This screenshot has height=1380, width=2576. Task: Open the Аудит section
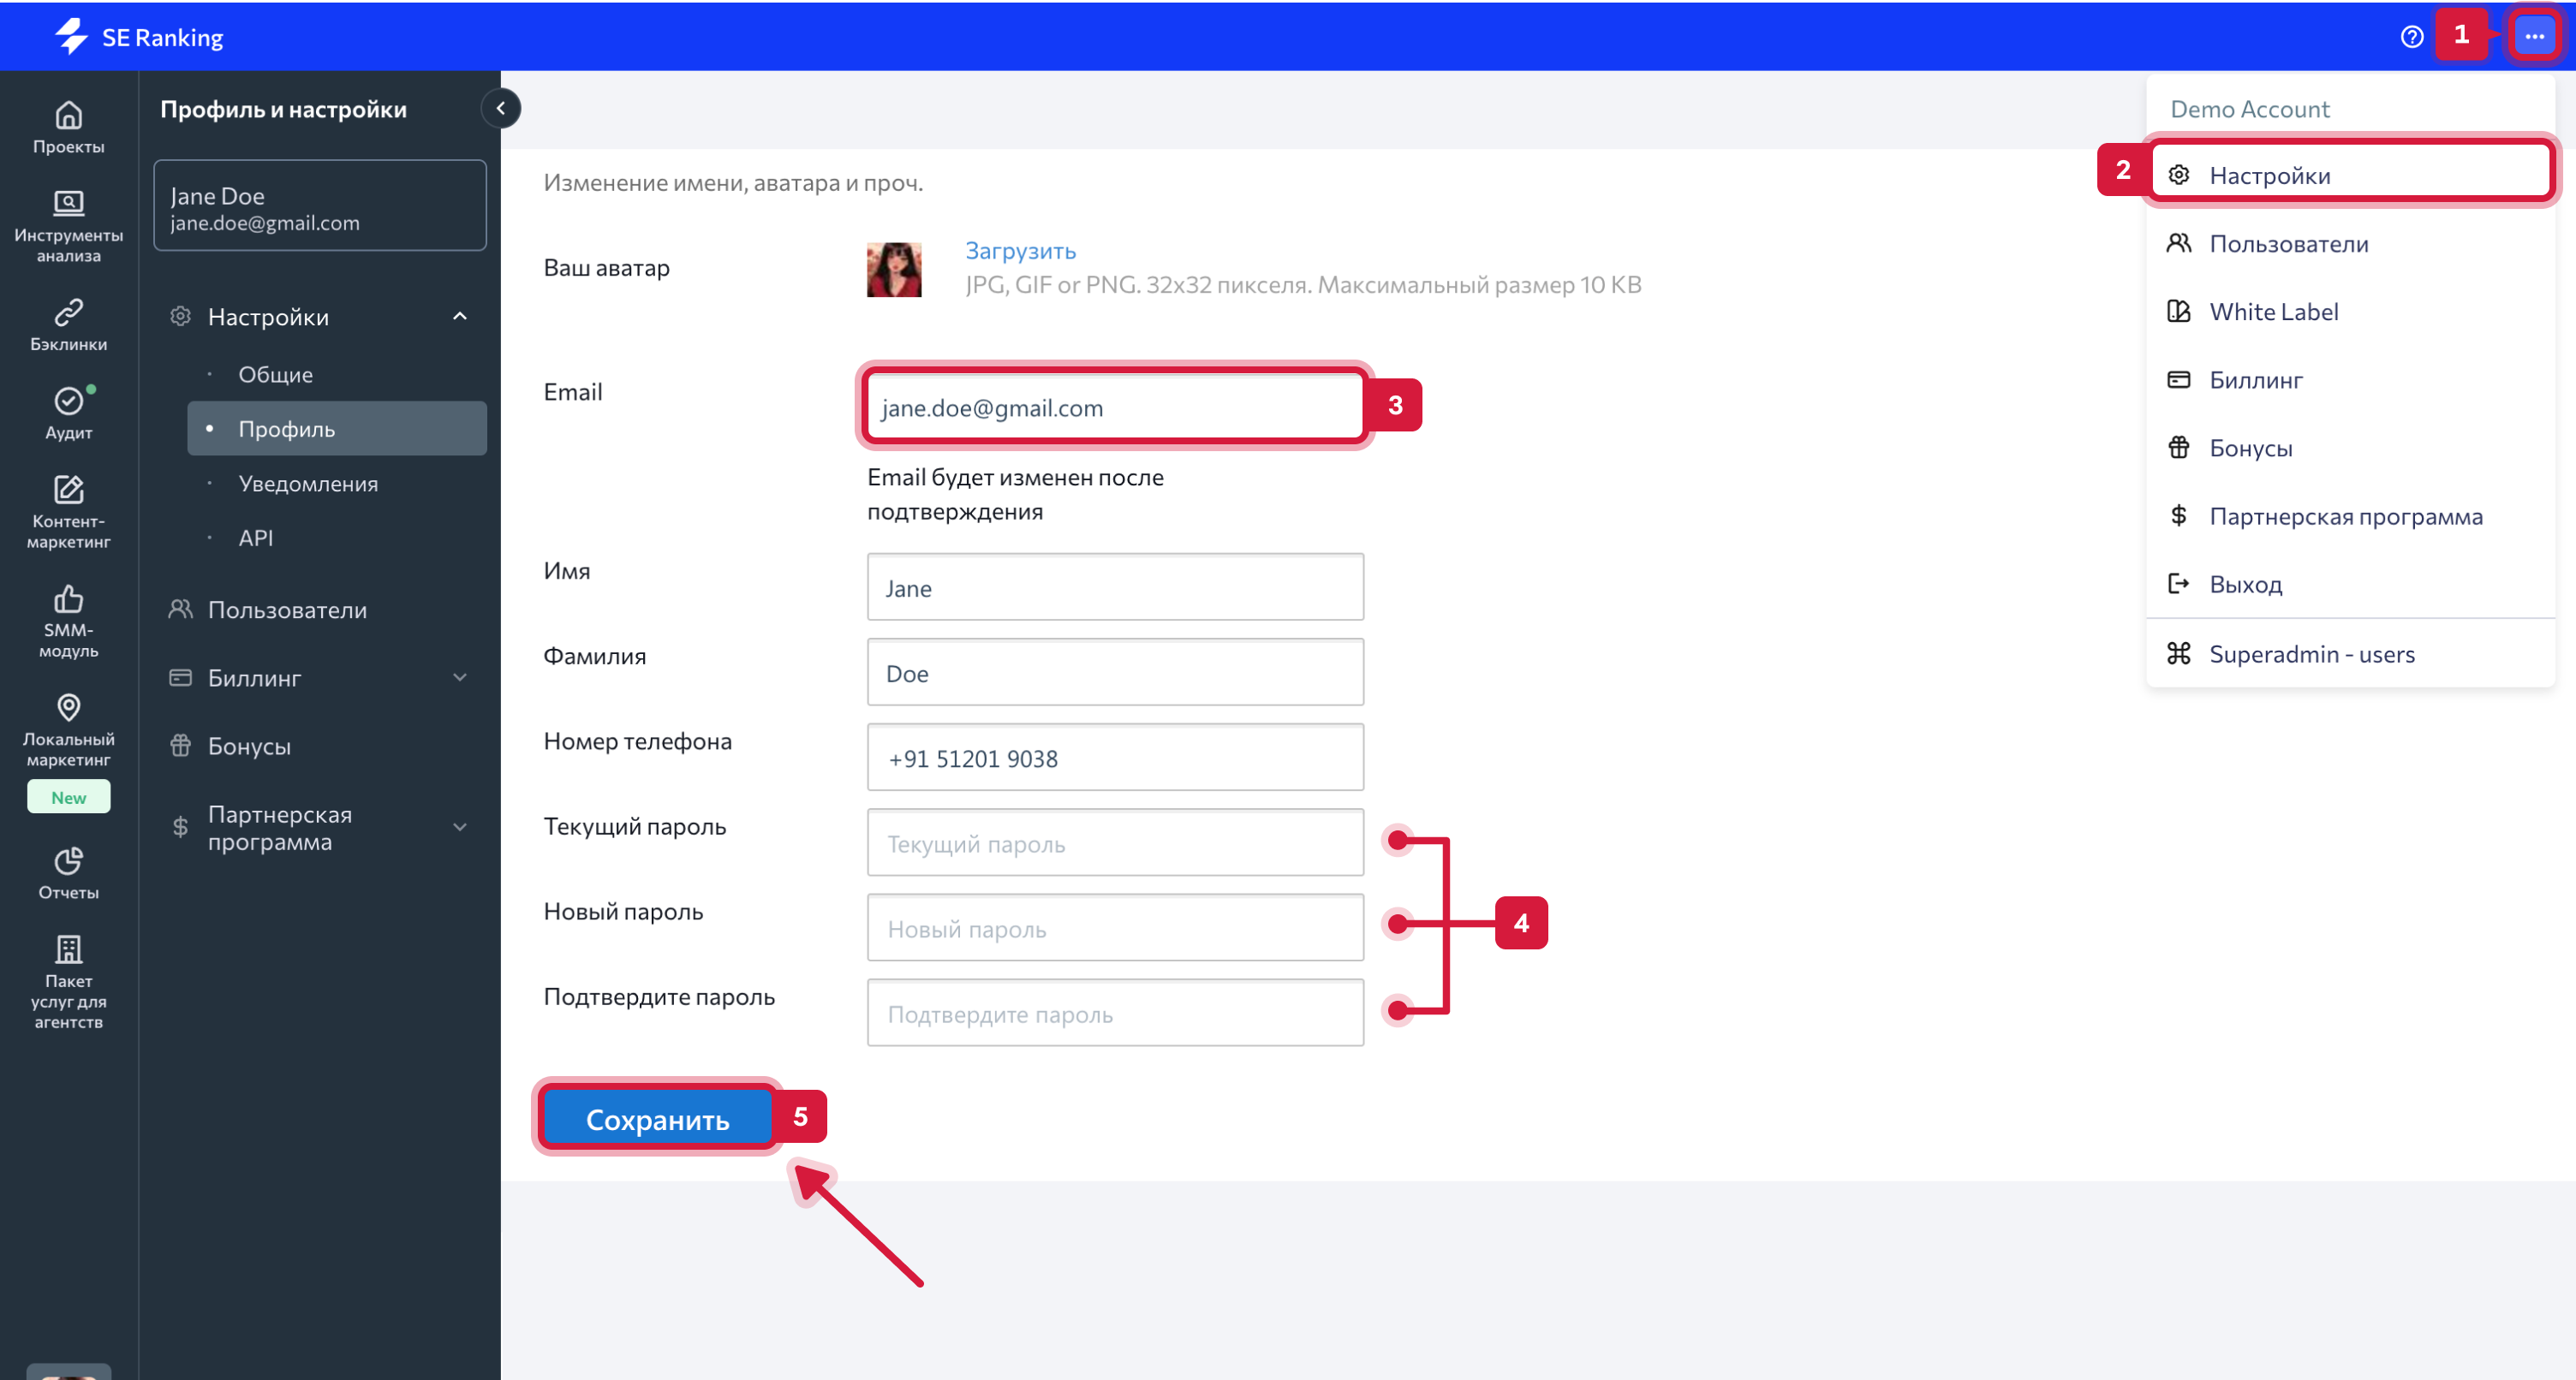[68, 413]
